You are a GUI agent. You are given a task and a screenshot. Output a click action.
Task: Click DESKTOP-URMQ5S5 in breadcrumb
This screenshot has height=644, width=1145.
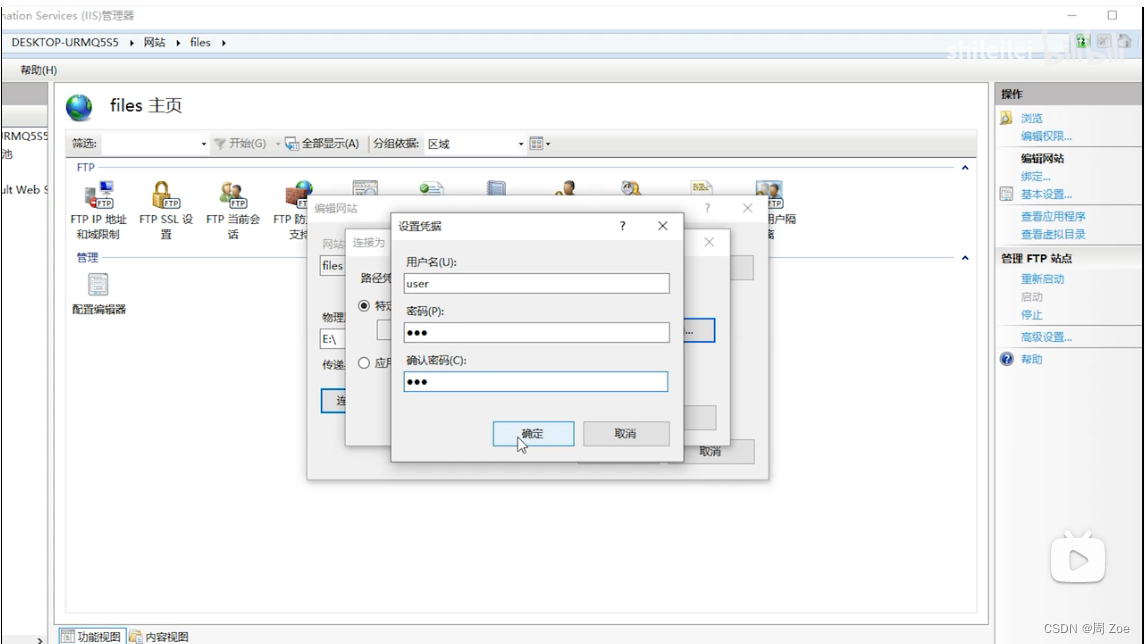[x=65, y=42]
